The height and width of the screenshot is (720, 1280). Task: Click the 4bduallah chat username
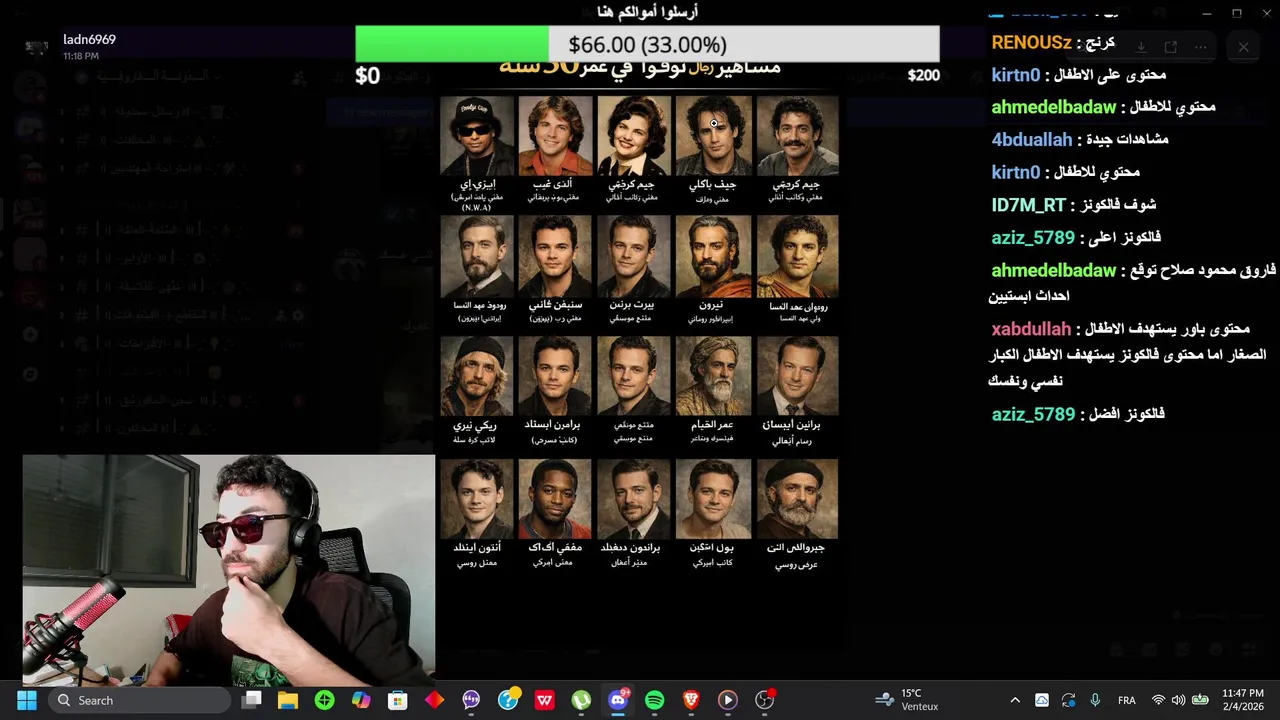[1032, 139]
